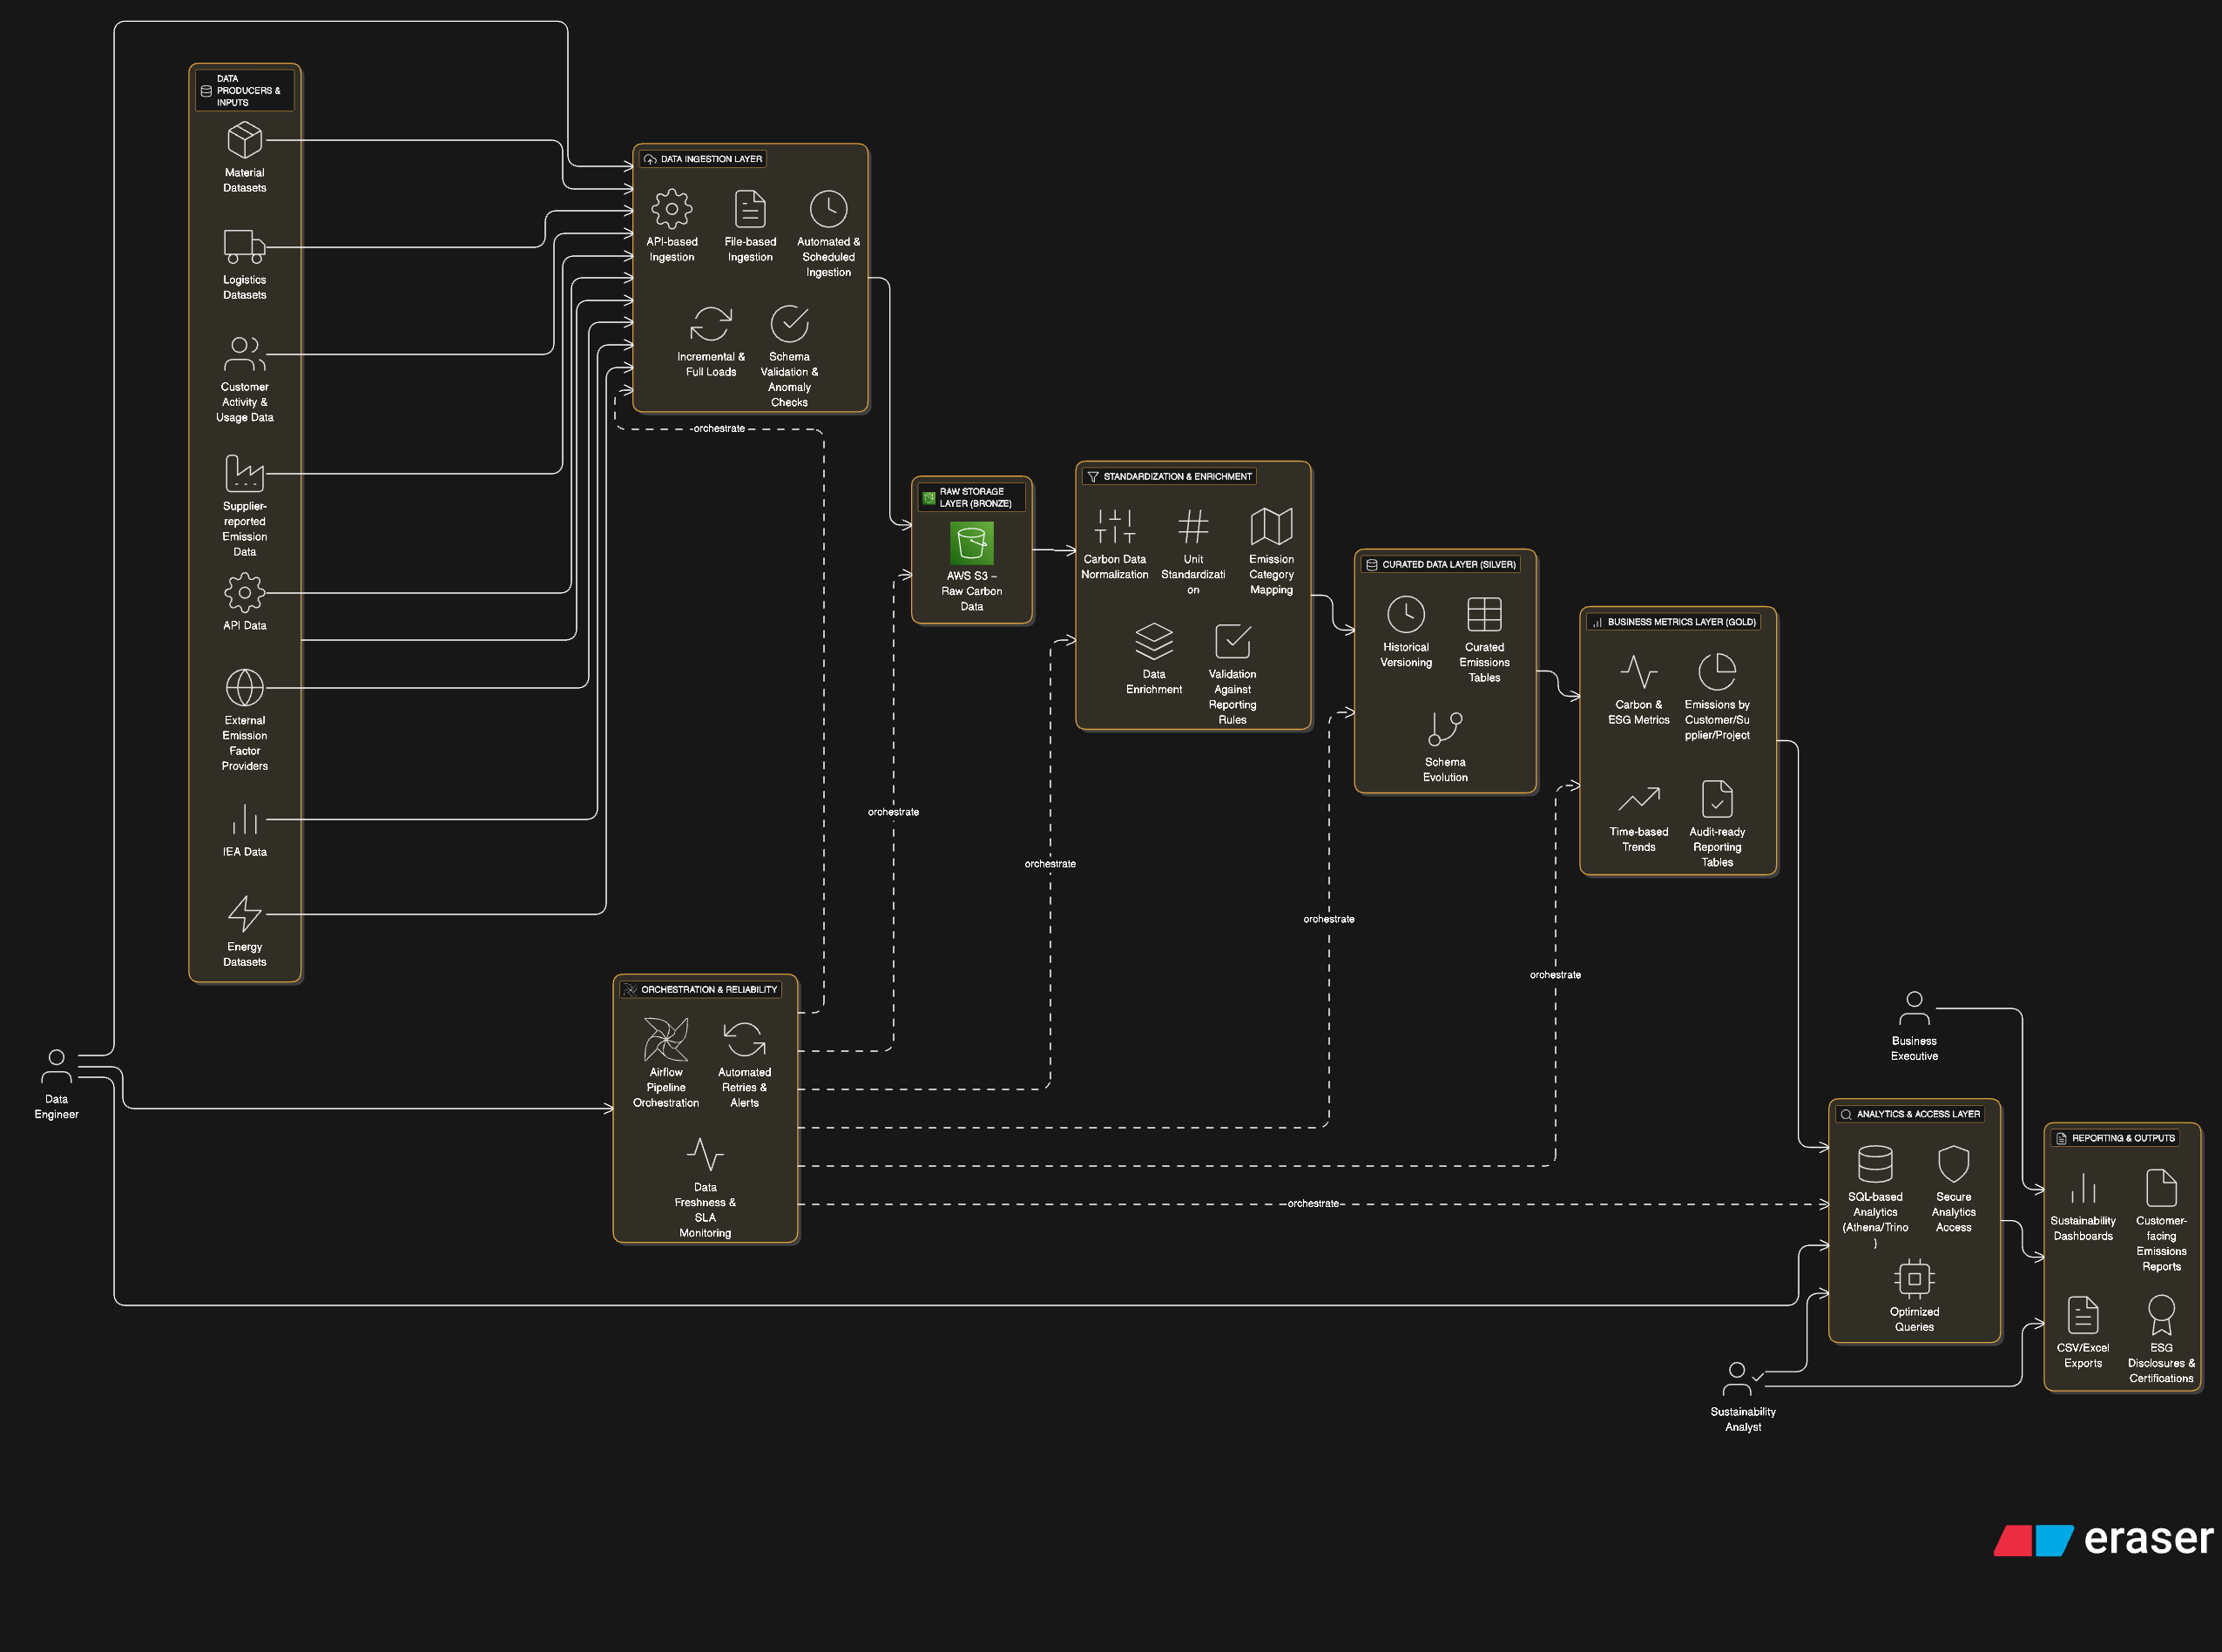Click the AWS S3 bucket icon
This screenshot has height=1652, width=2222.
[971, 543]
